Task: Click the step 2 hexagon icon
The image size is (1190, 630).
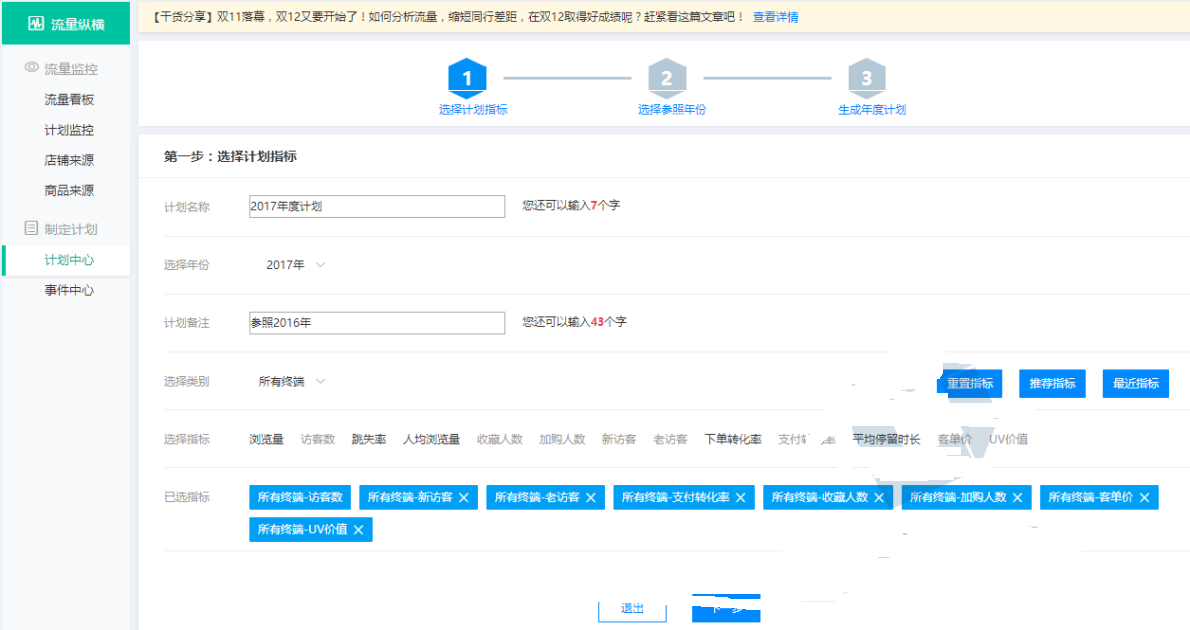Action: pos(667,78)
